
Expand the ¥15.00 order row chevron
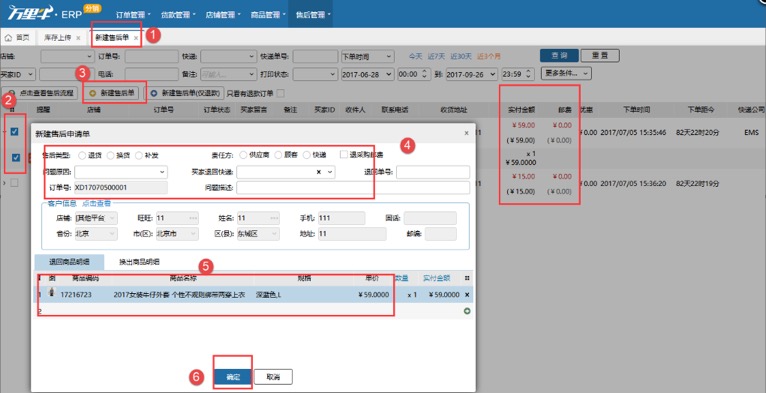pos(4,183)
